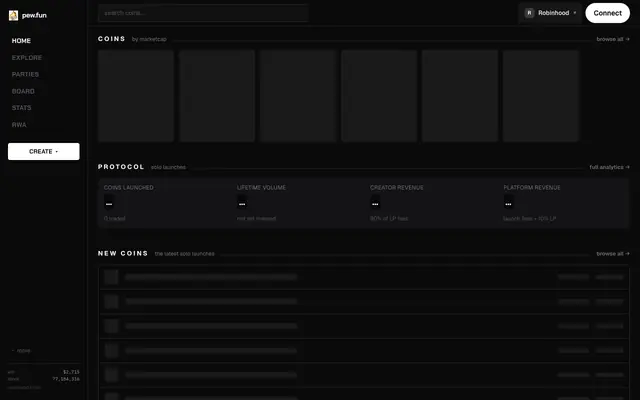
Task: Click the COINS section heading
Action: tap(111, 39)
